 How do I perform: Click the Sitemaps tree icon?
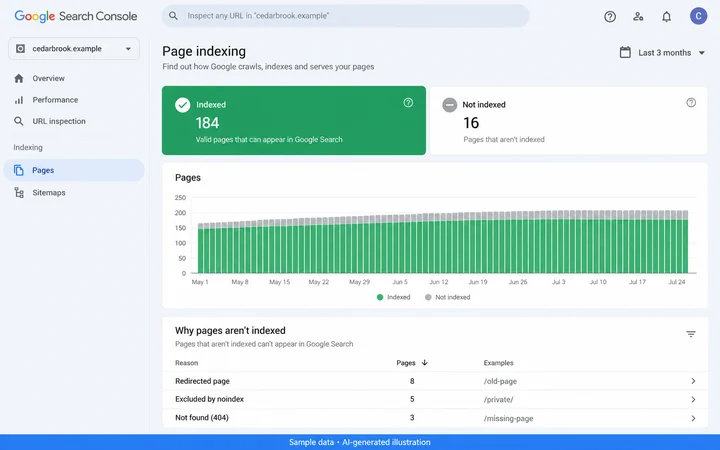point(19,192)
